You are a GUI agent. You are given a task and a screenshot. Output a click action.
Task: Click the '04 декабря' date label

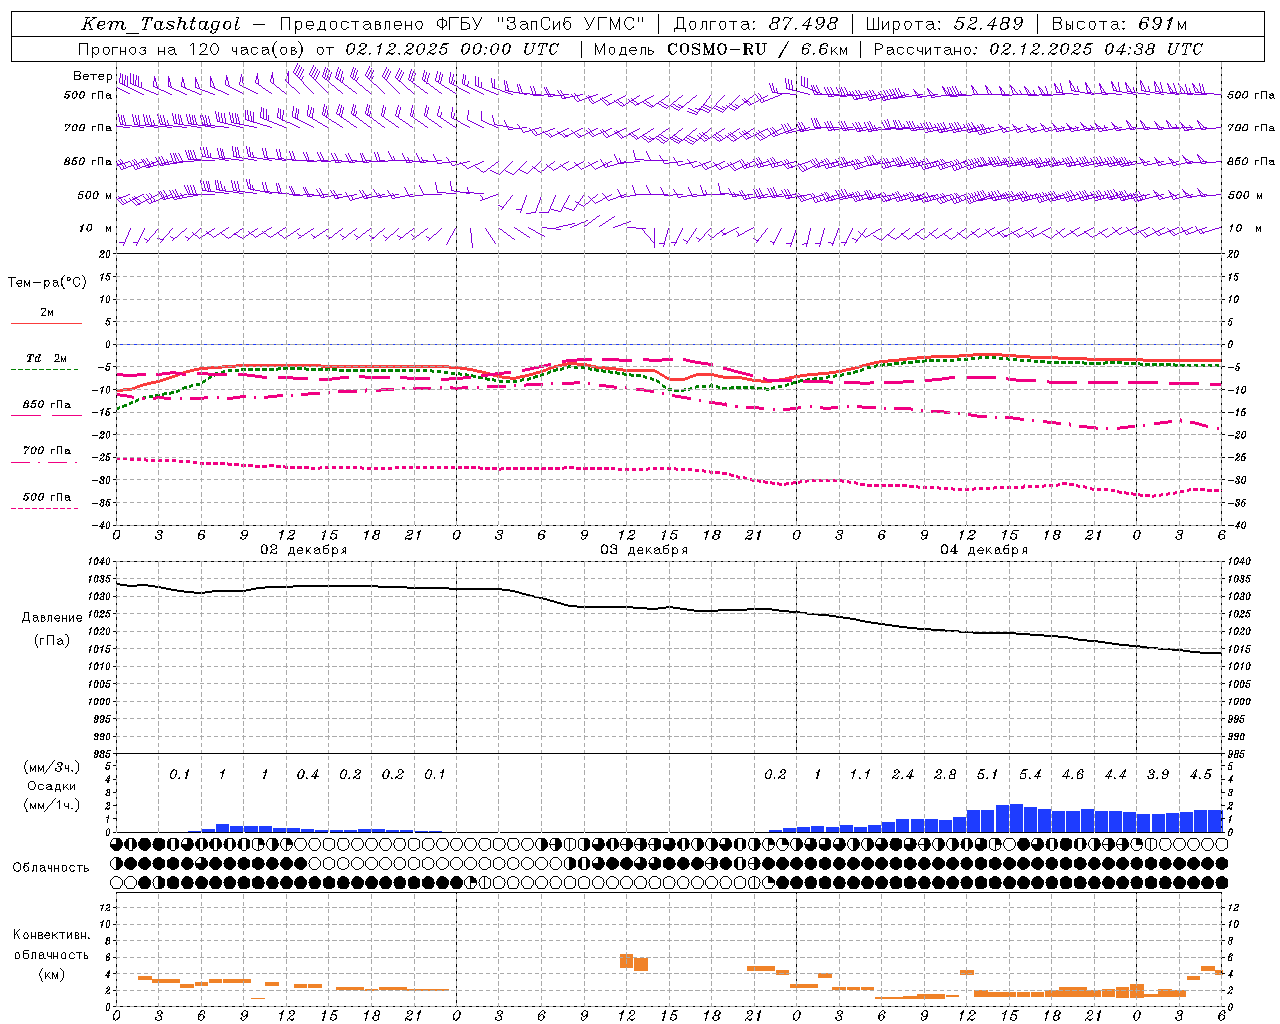point(984,550)
